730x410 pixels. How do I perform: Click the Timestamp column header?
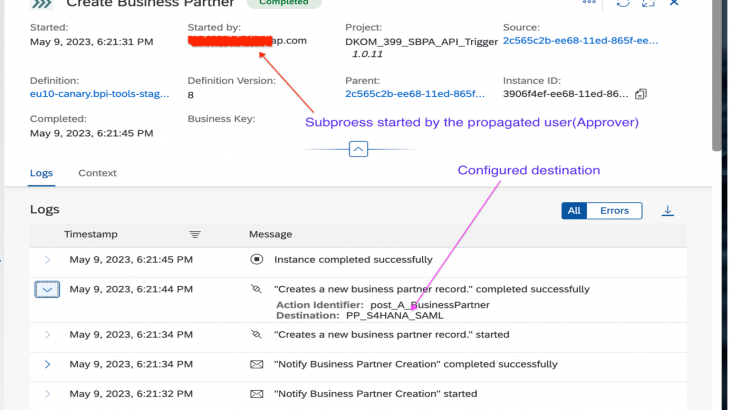click(x=91, y=234)
